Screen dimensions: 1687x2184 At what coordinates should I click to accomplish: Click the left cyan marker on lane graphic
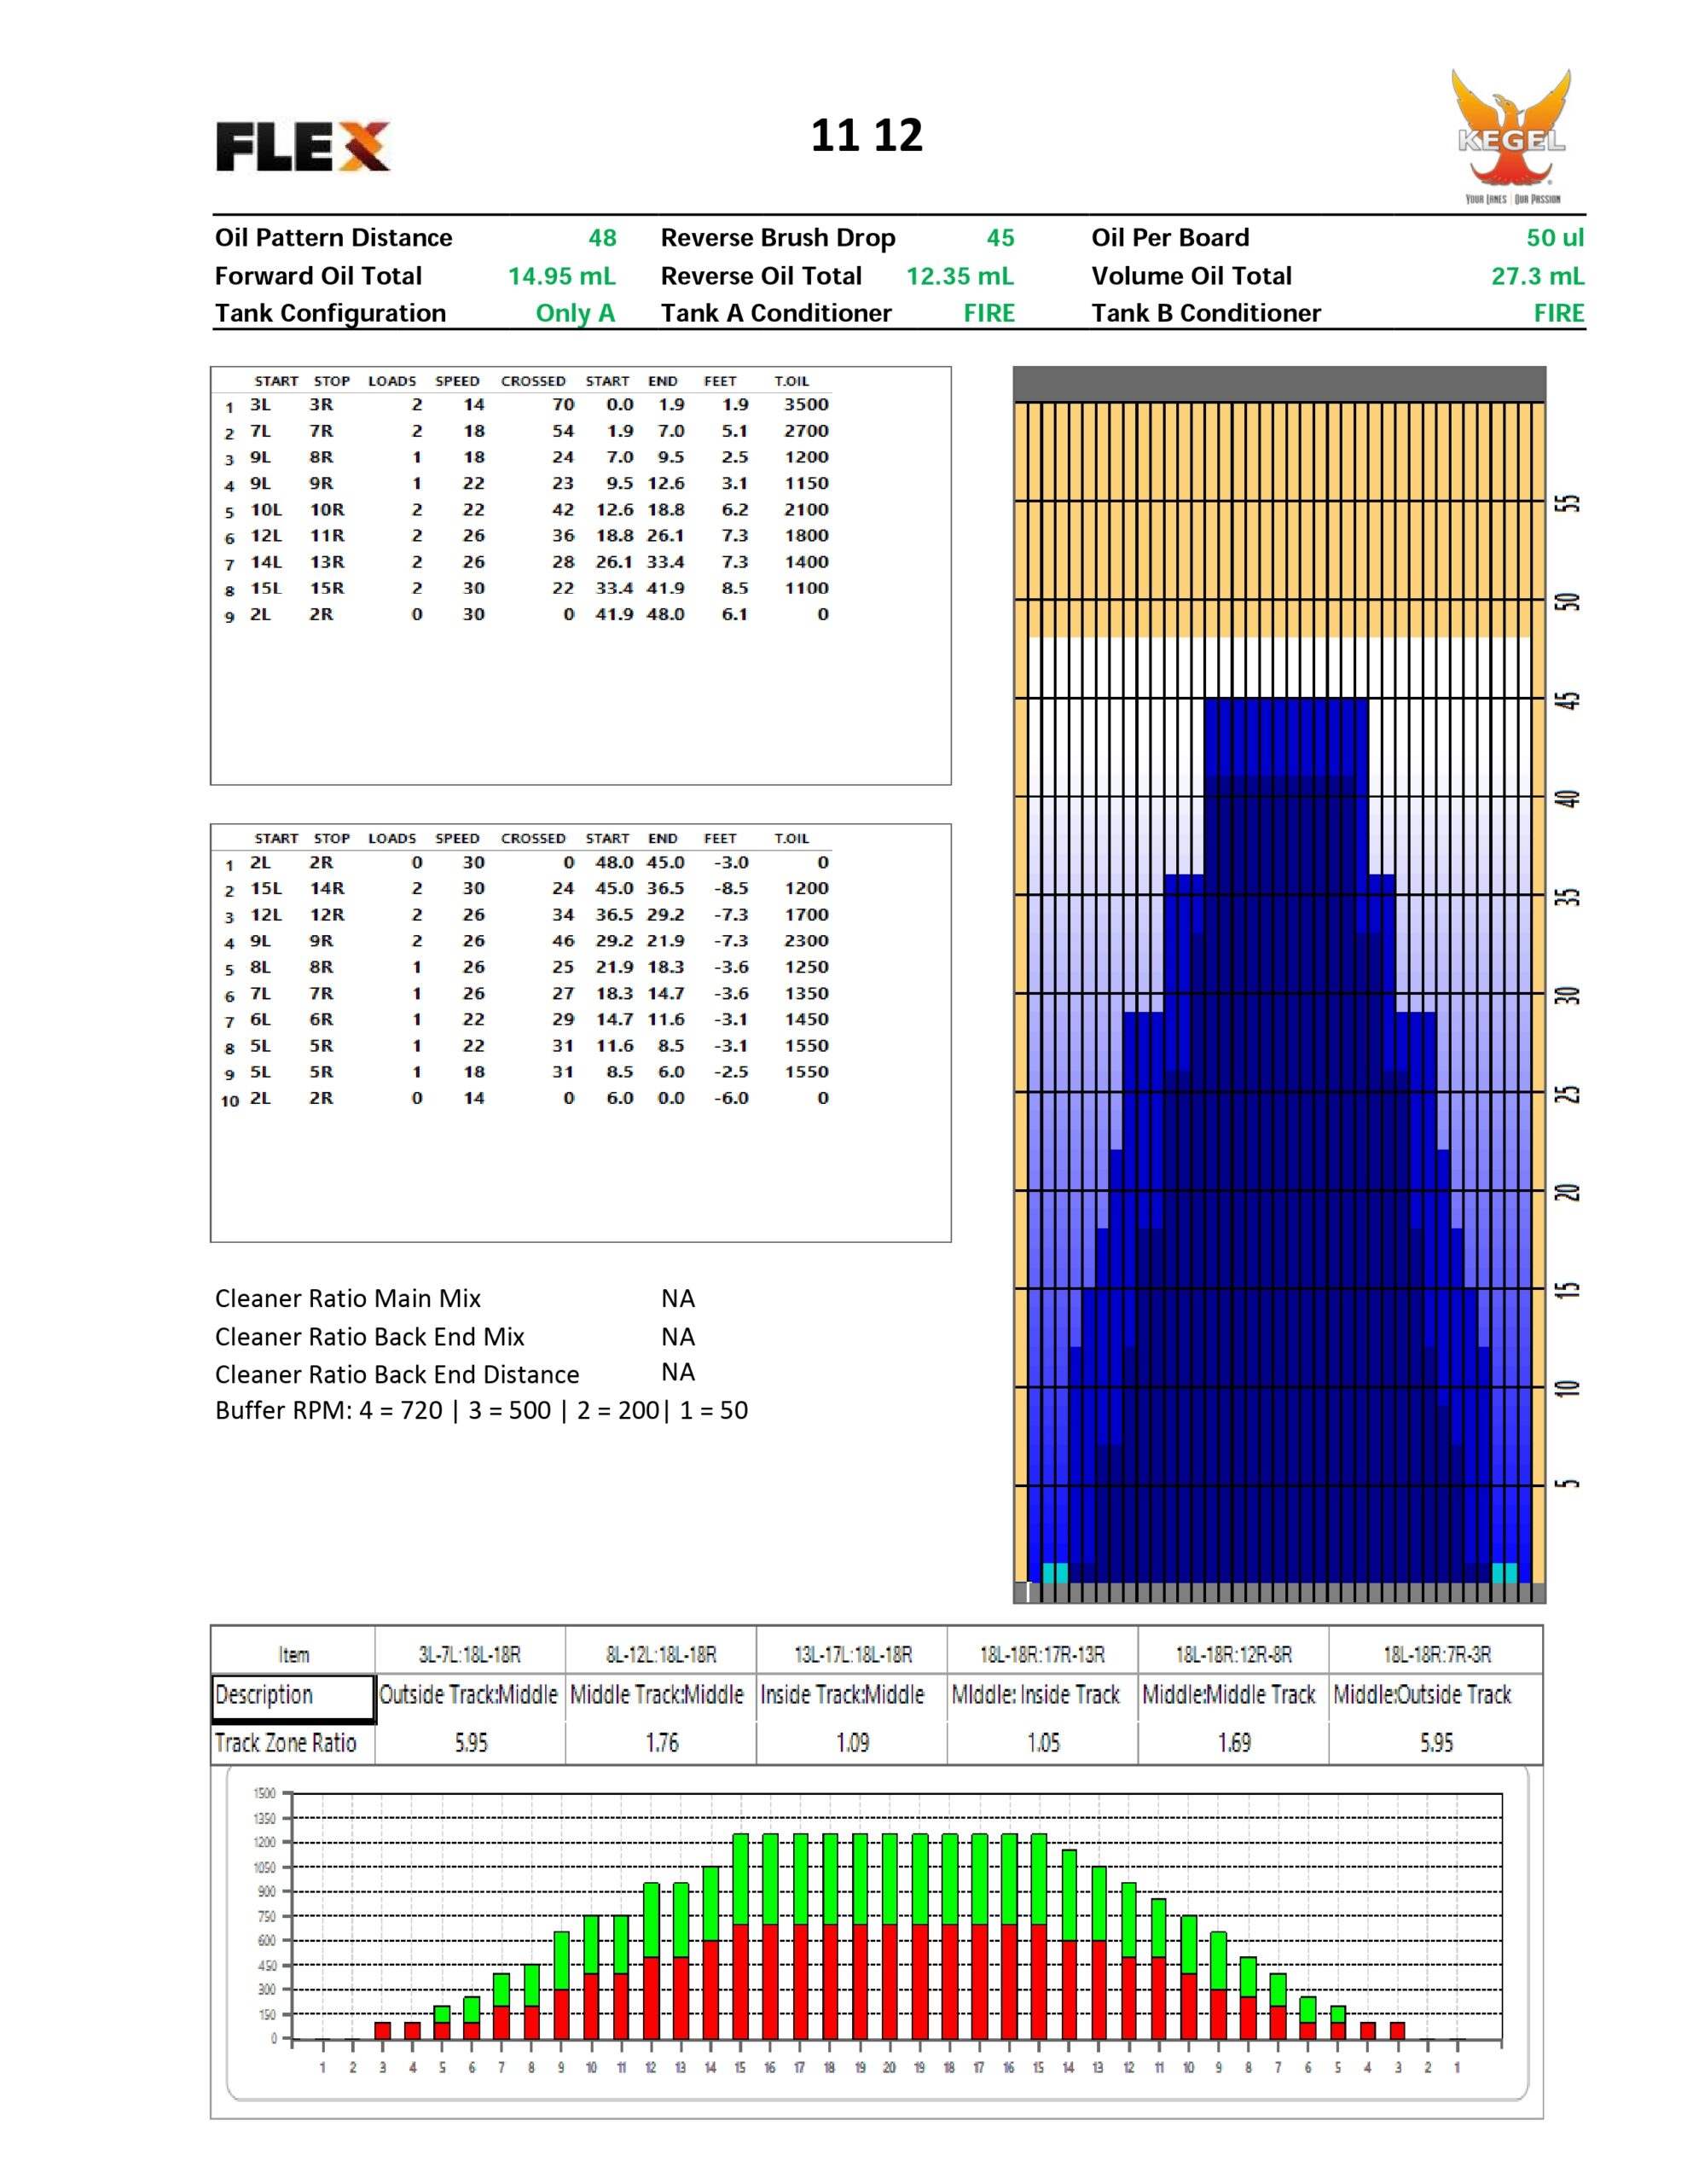(1055, 1573)
